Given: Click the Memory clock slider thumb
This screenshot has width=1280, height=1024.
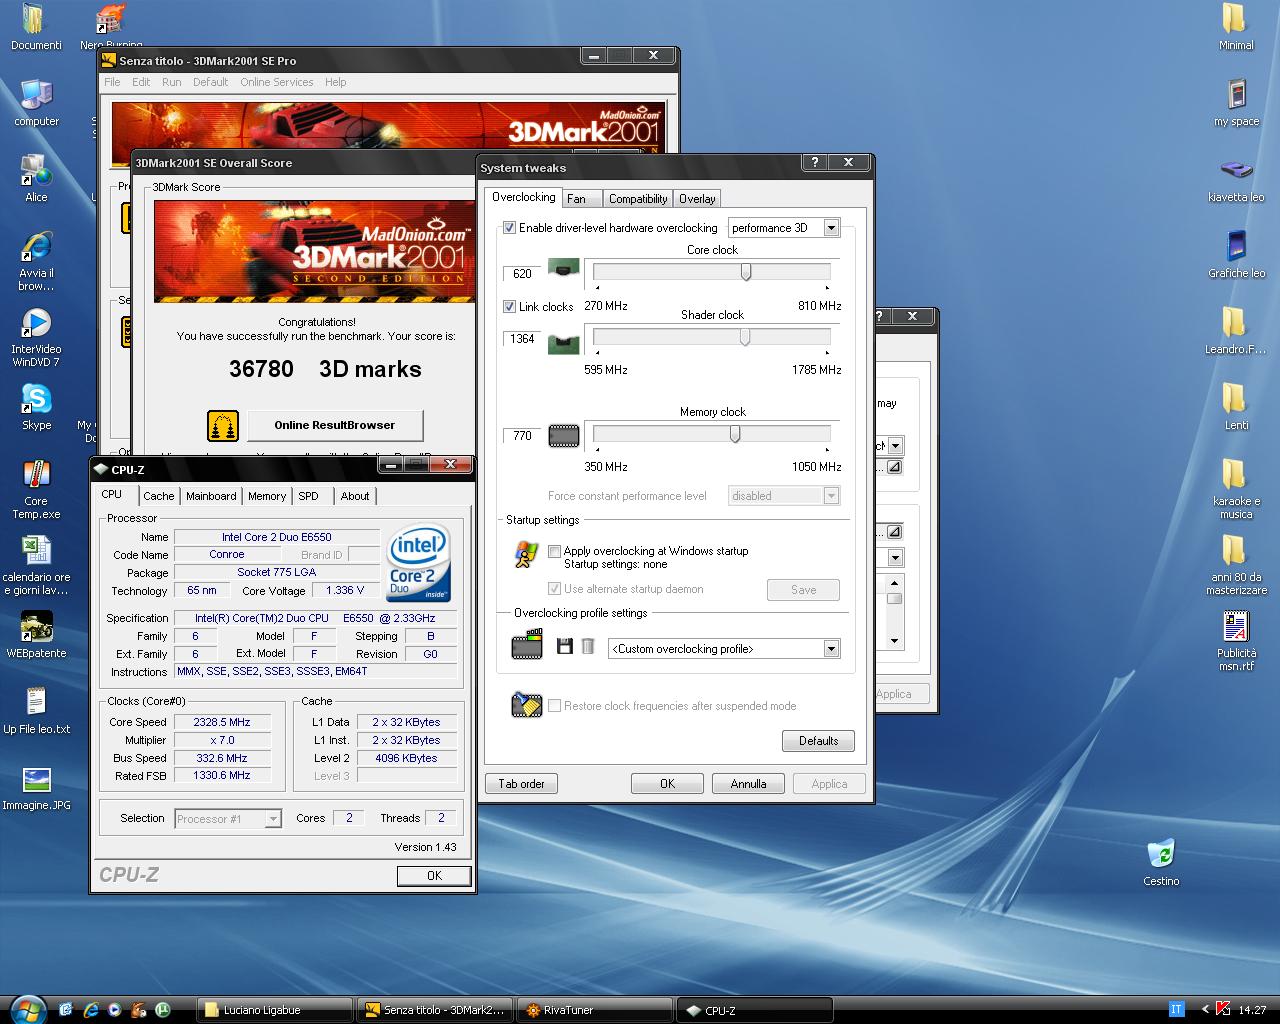Looking at the screenshot, I should [735, 434].
